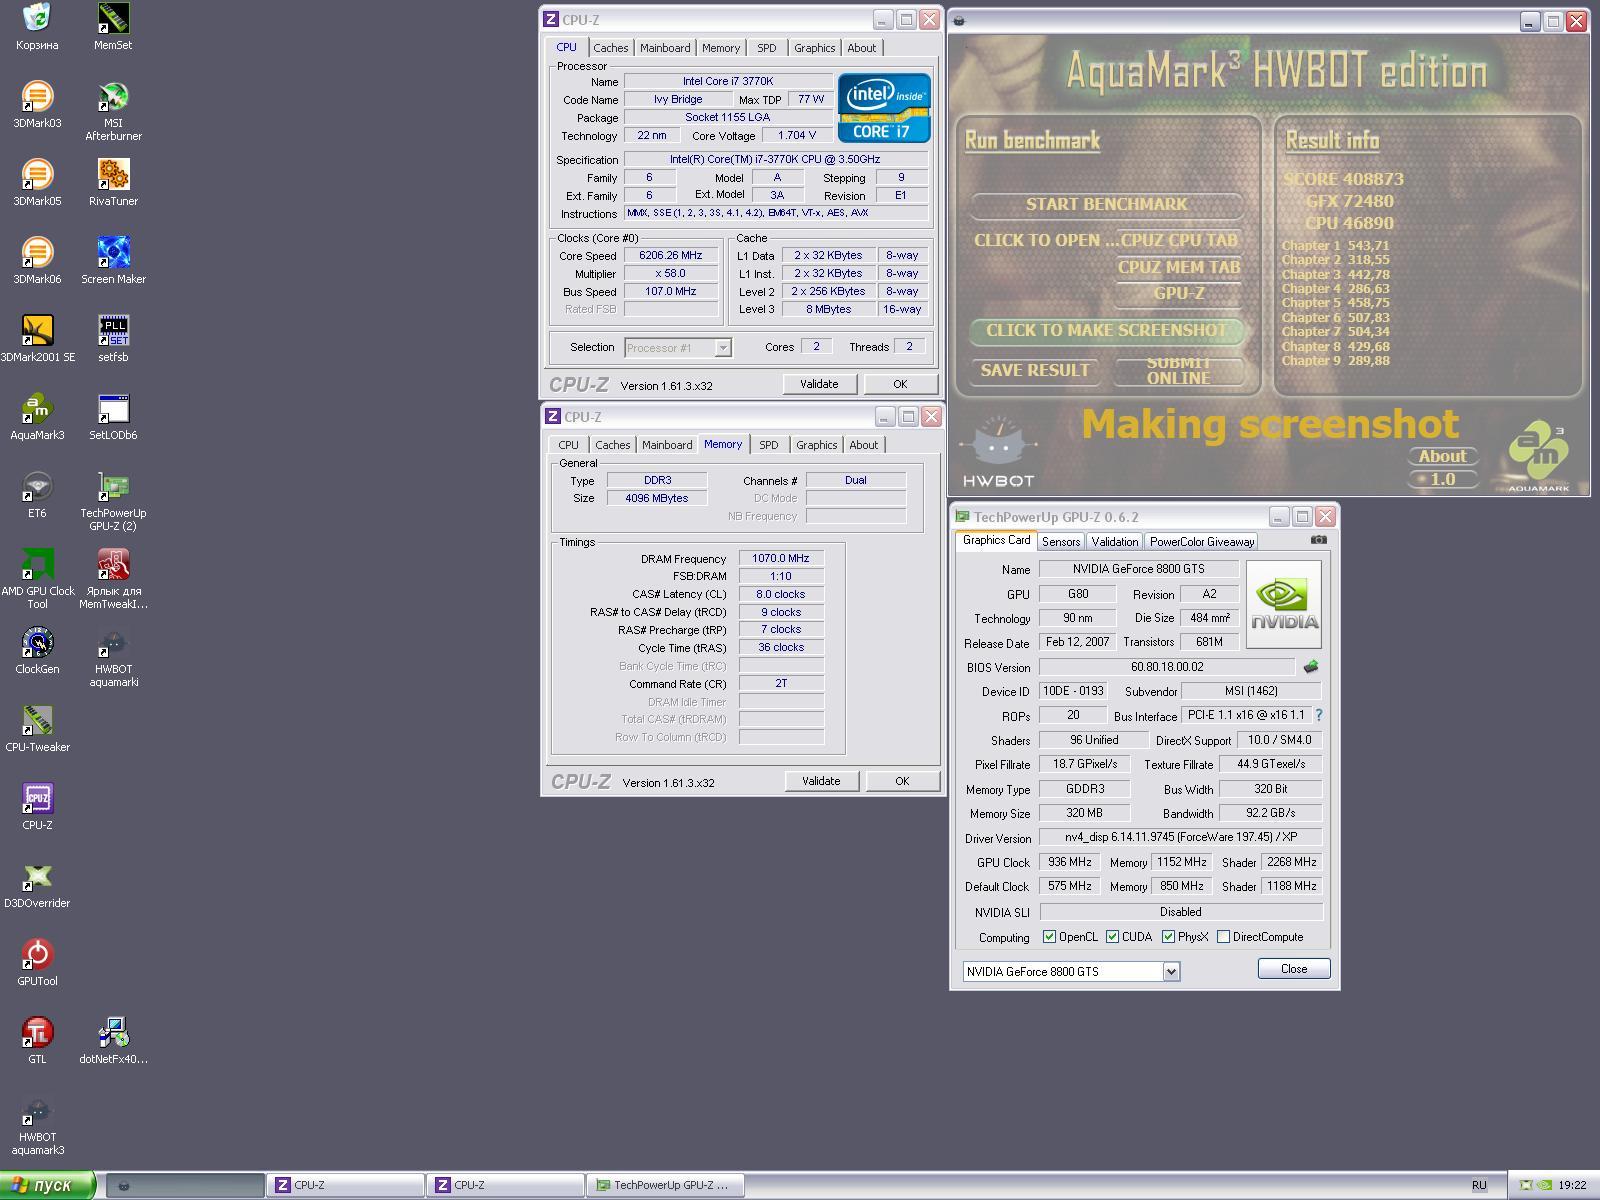Select SPD tab in bottom CPU-Z window

(x=768, y=445)
